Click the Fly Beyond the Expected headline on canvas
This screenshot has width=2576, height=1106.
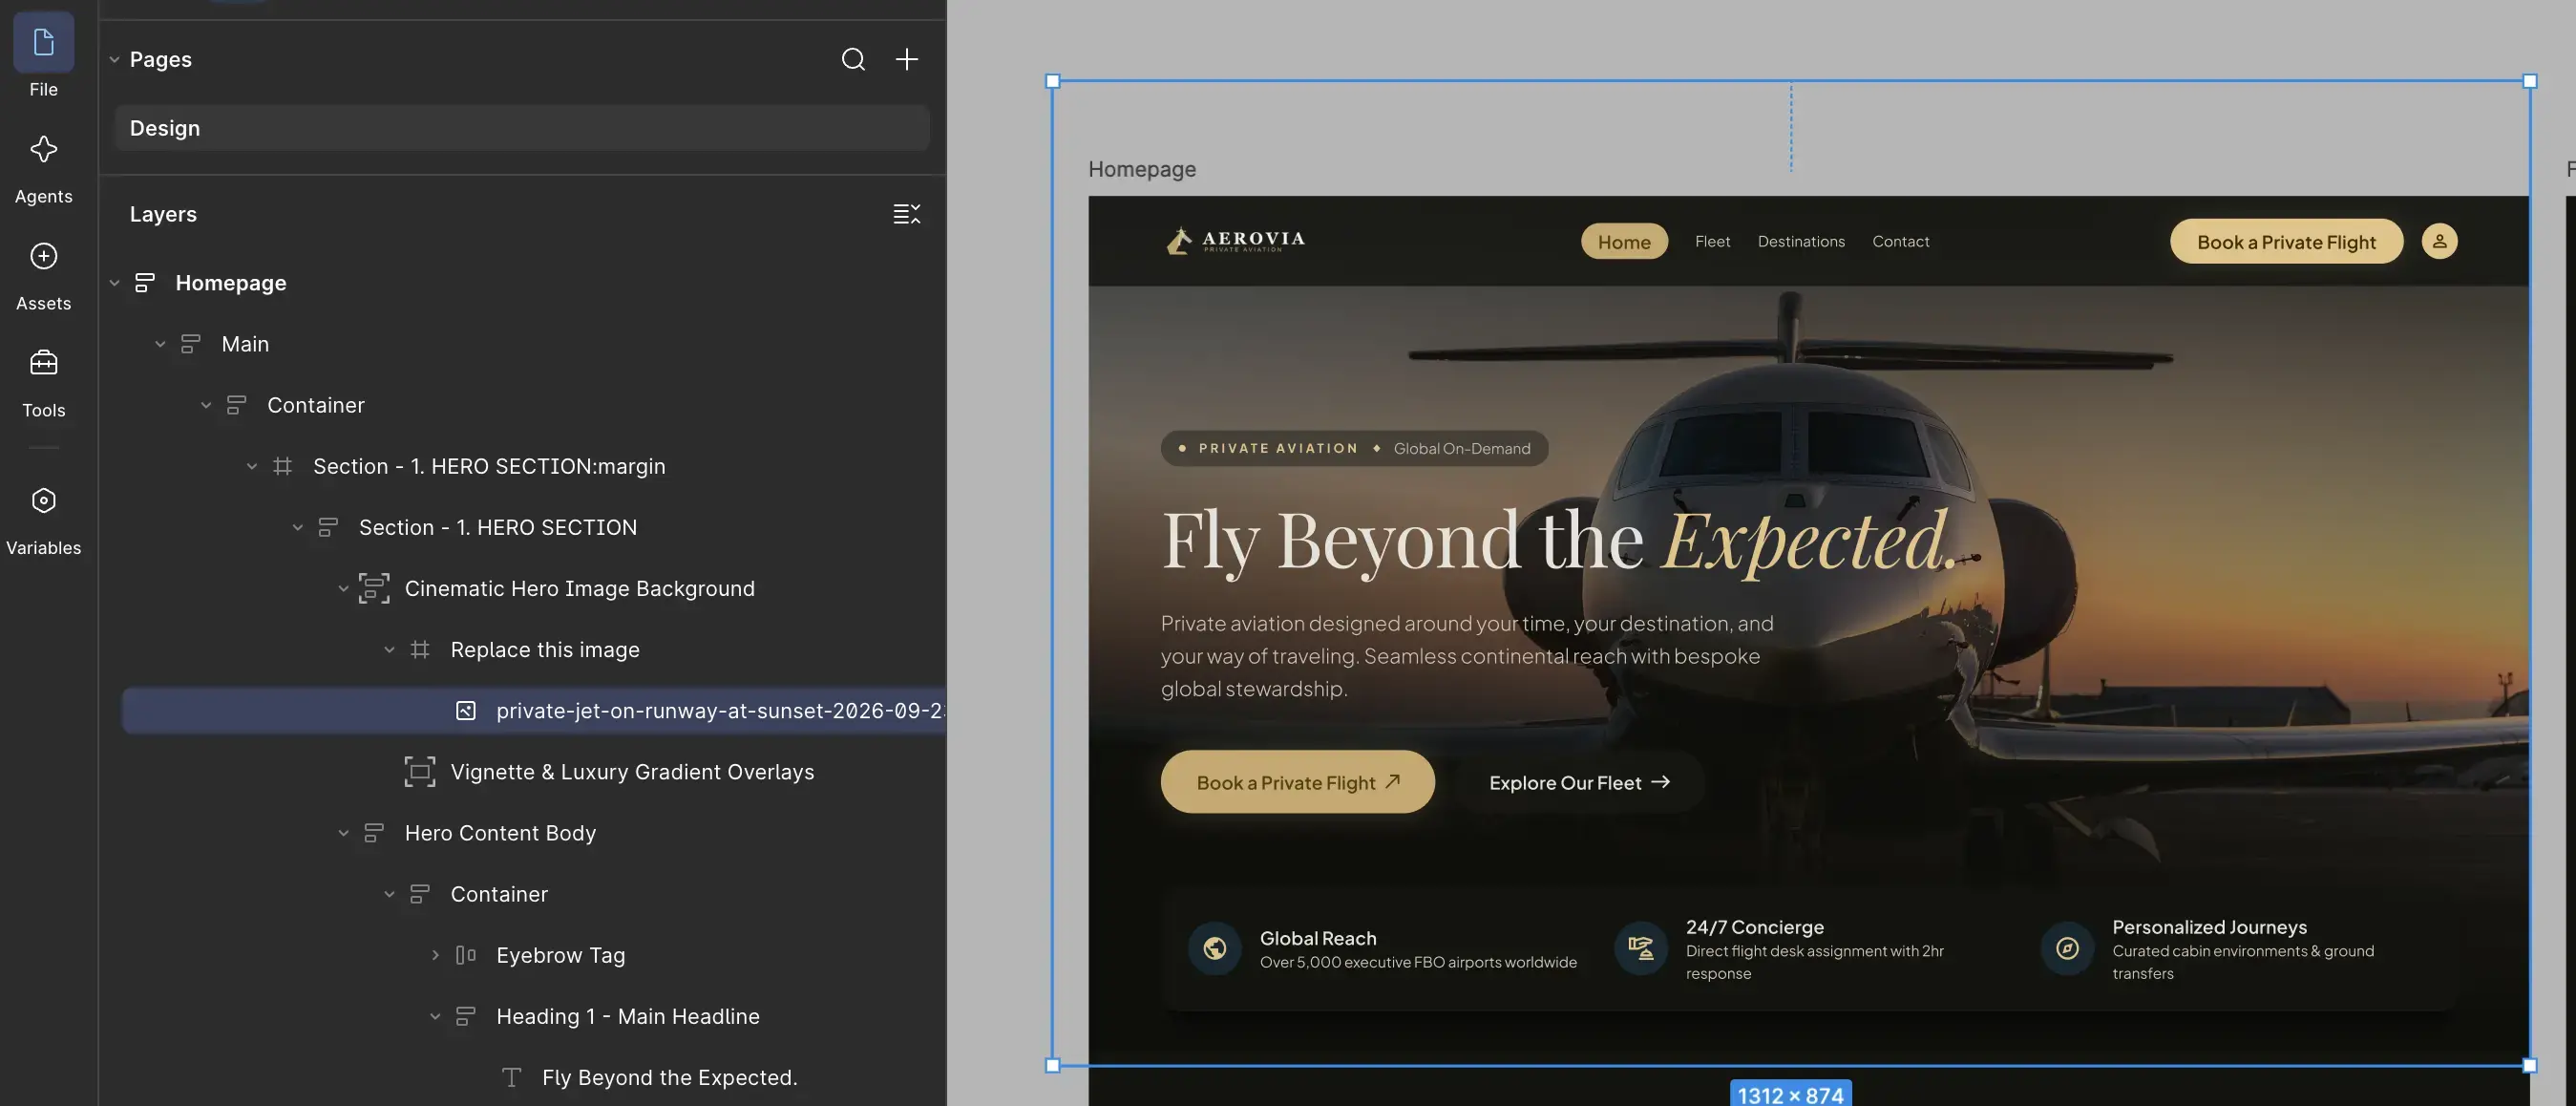click(x=1558, y=540)
